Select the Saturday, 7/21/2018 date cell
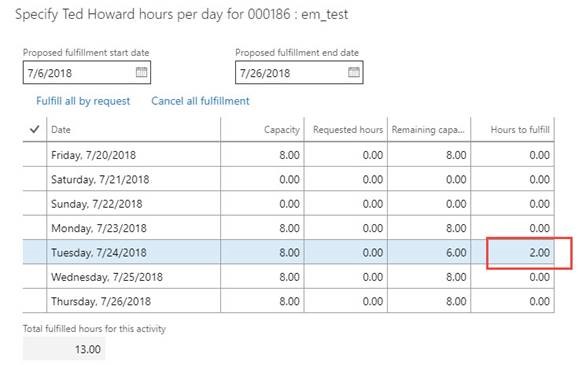 pos(133,179)
